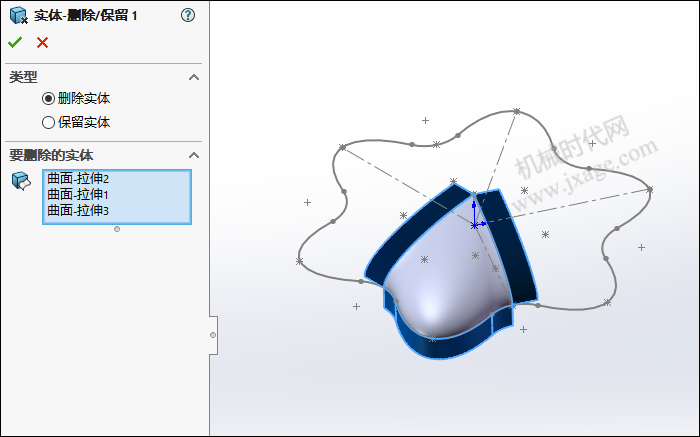Collapse the 要删除的实体 section chevron
Screen dimensions: 700x437
pyautogui.click(x=194, y=155)
